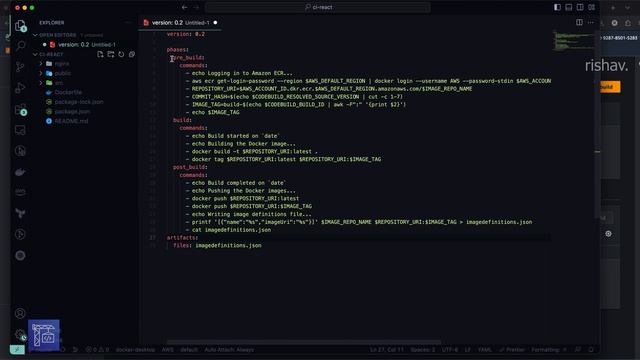Screen dimensions: 640x360
Task: Open the Explorer view in activity bar
Action: (x=20, y=26)
